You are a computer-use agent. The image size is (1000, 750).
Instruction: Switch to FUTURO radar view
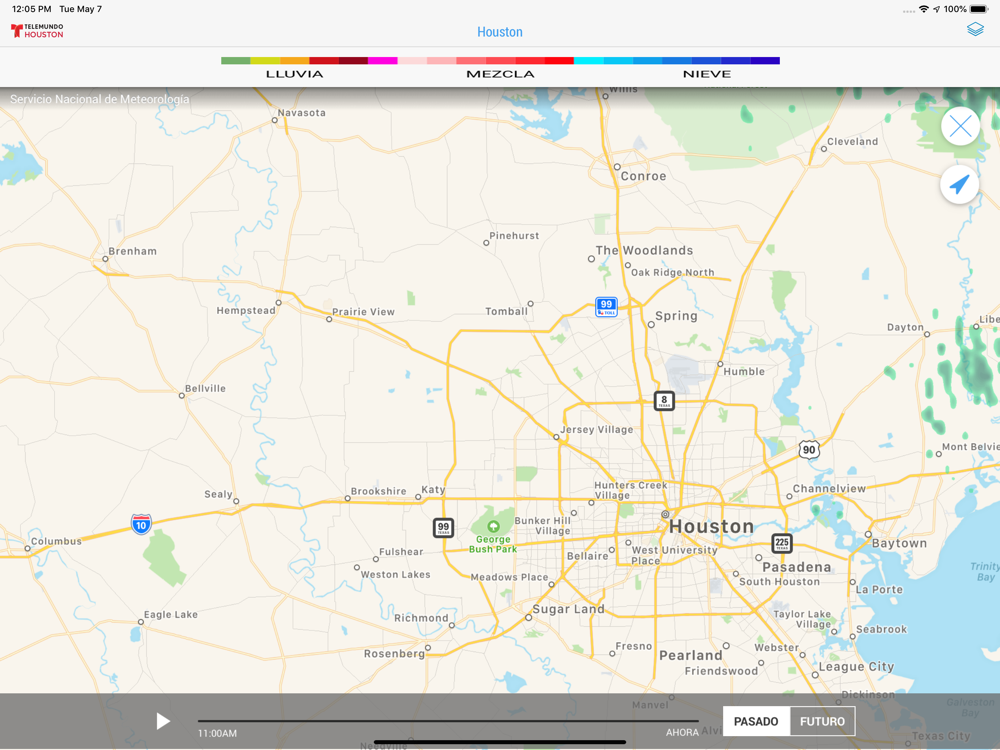tap(822, 721)
